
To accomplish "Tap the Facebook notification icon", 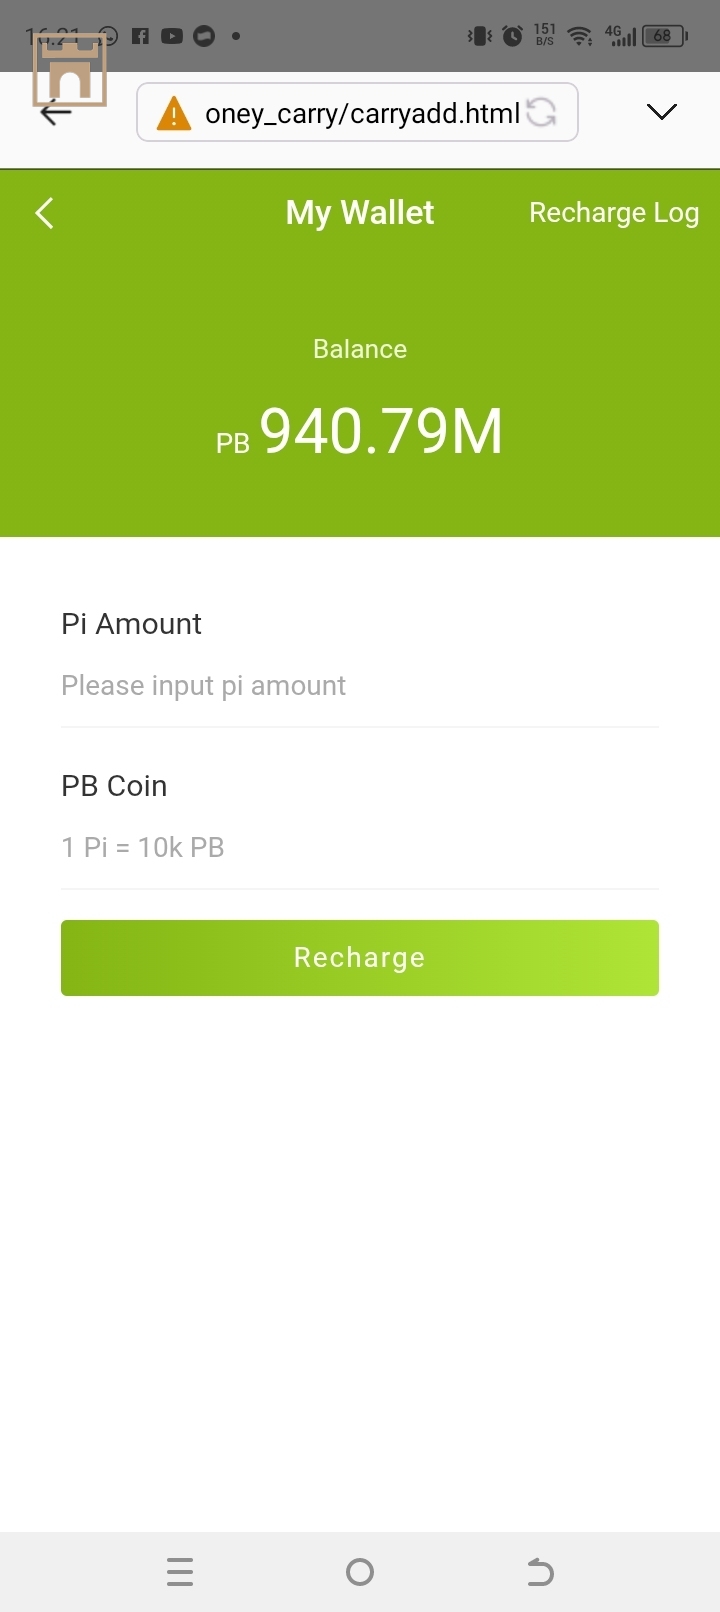I will [140, 36].
